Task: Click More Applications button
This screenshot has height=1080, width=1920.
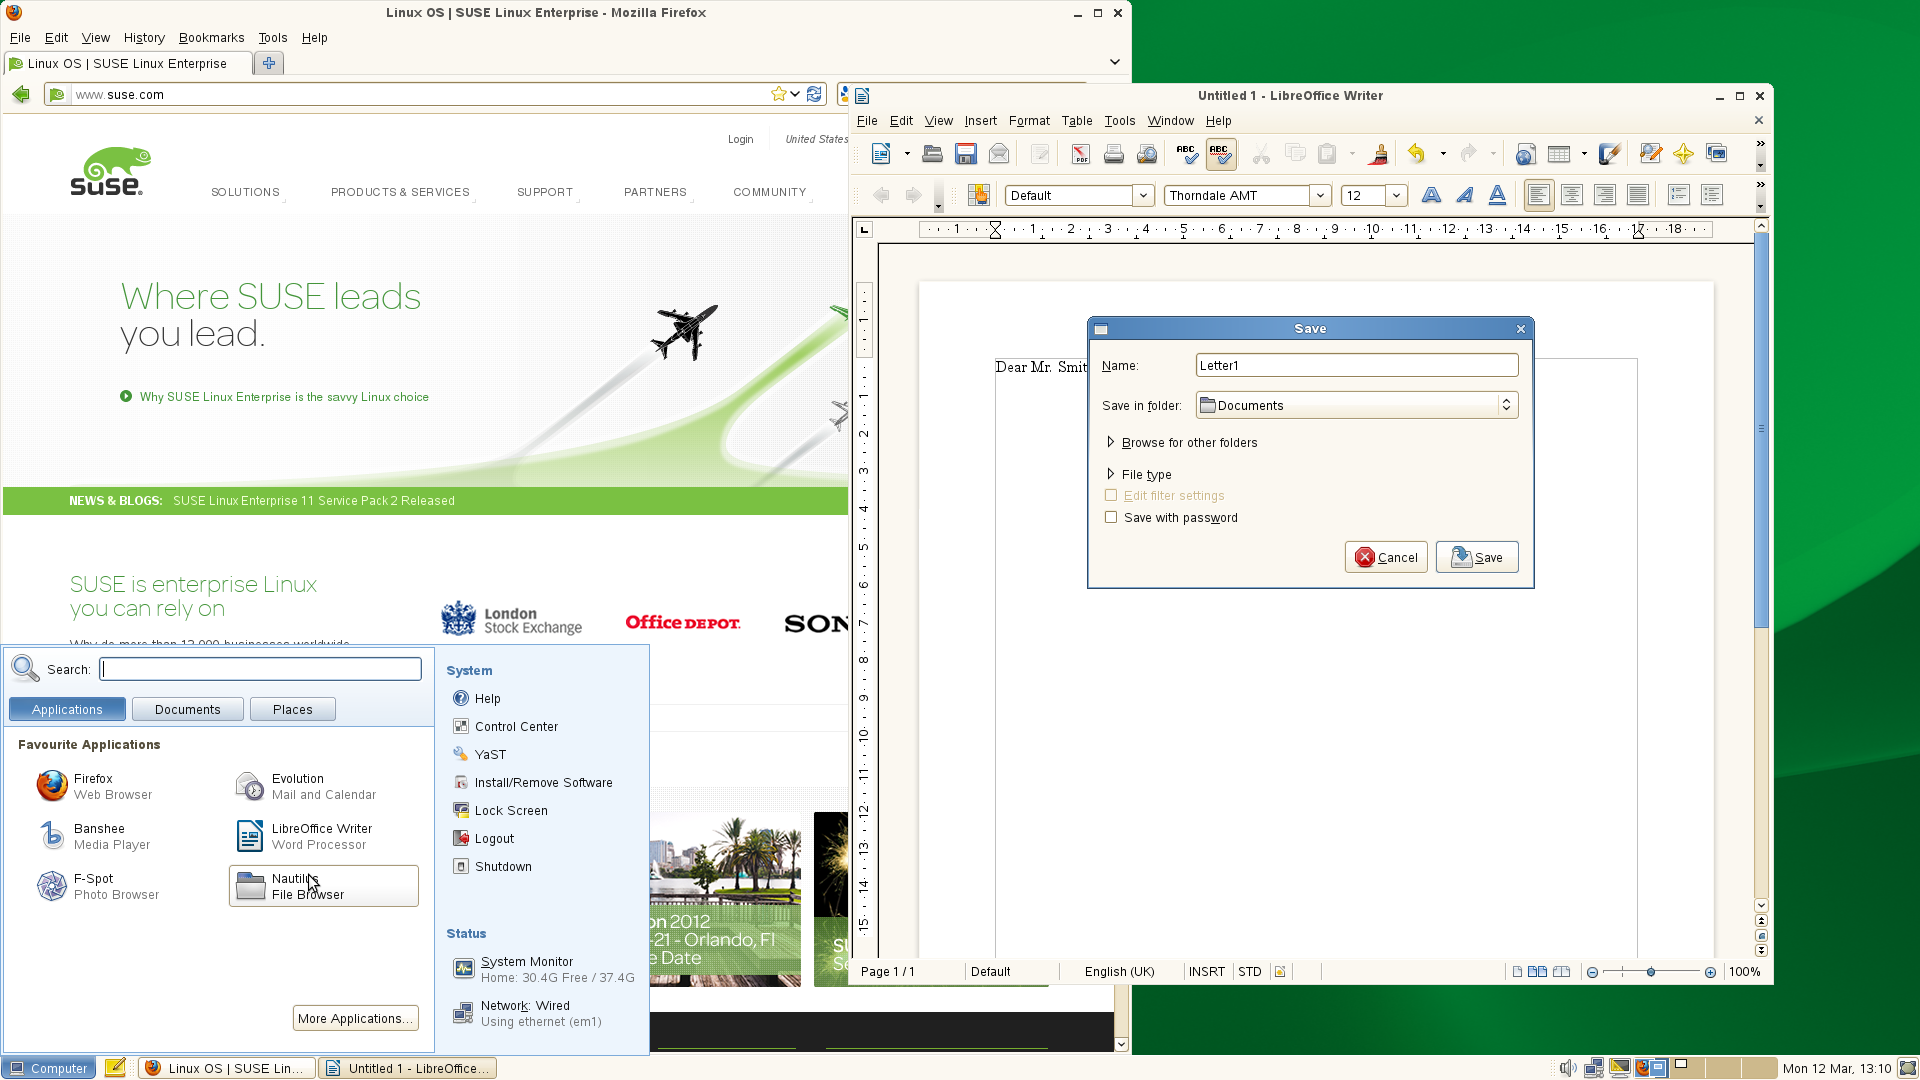Action: tap(355, 1018)
